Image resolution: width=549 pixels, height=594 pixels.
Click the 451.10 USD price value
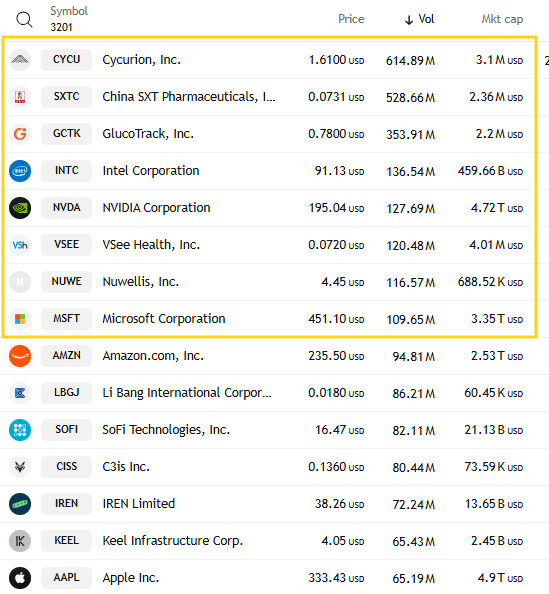(x=336, y=319)
